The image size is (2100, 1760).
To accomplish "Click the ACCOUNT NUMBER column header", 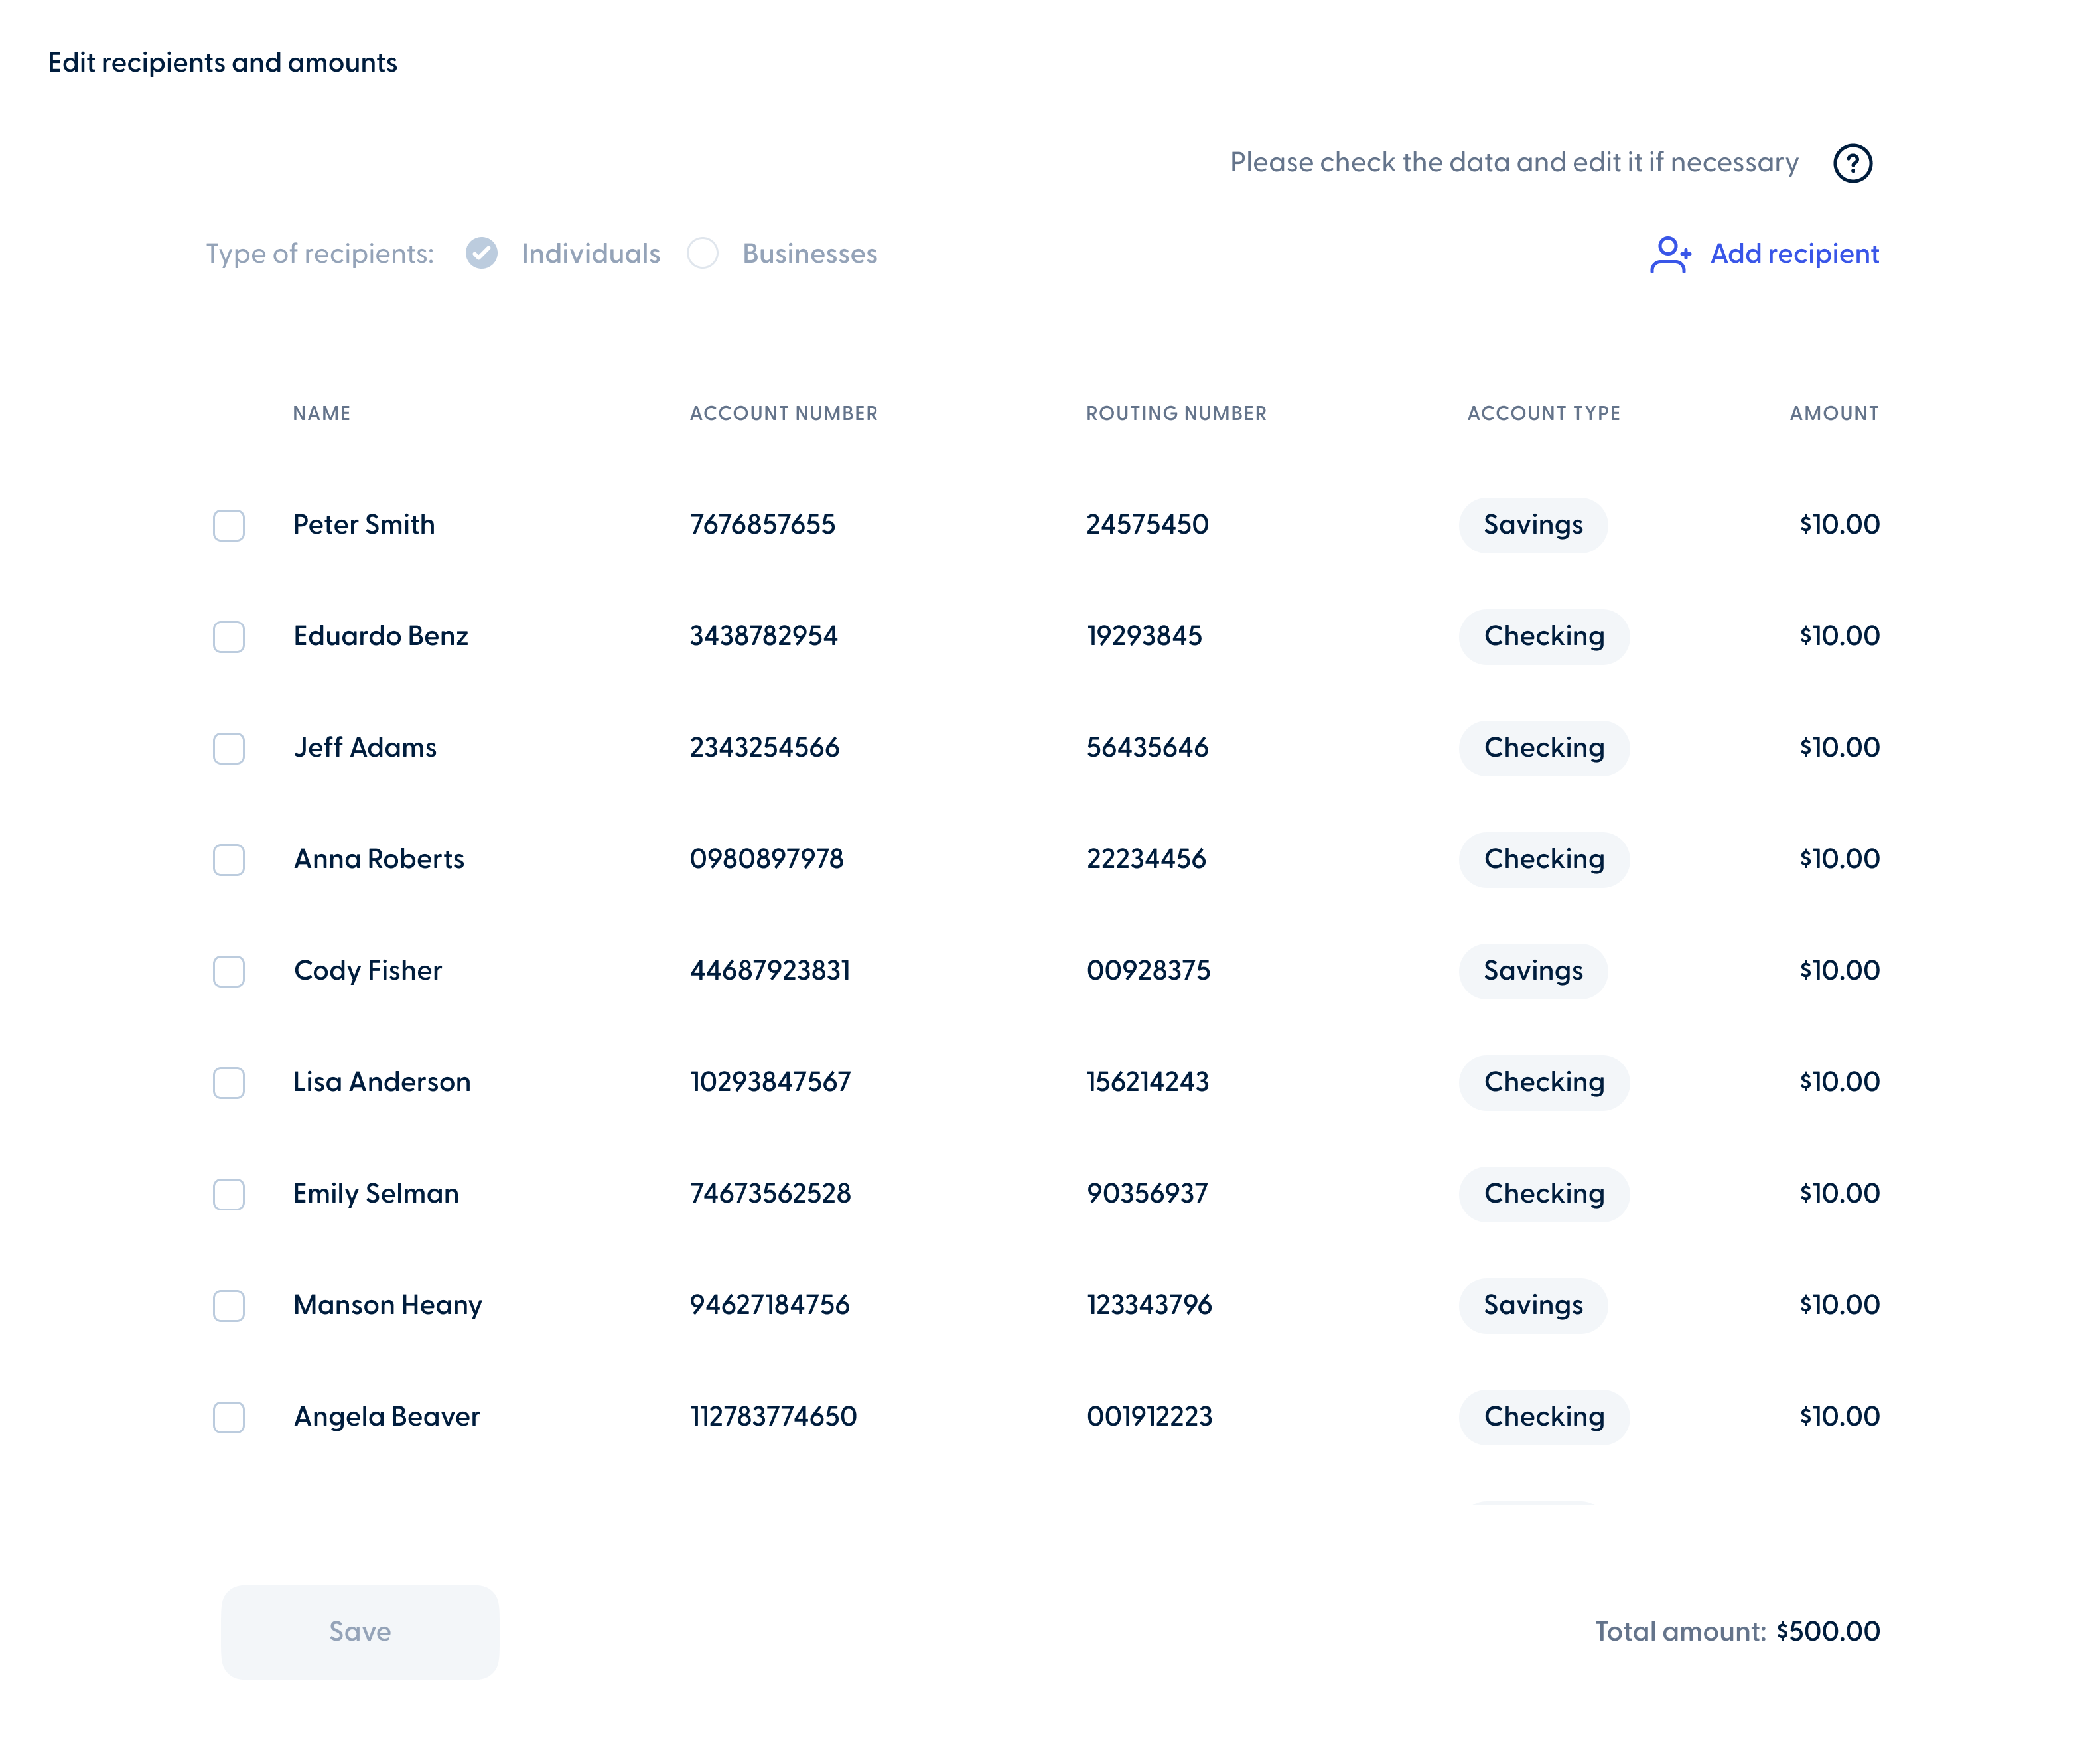I will click(784, 414).
